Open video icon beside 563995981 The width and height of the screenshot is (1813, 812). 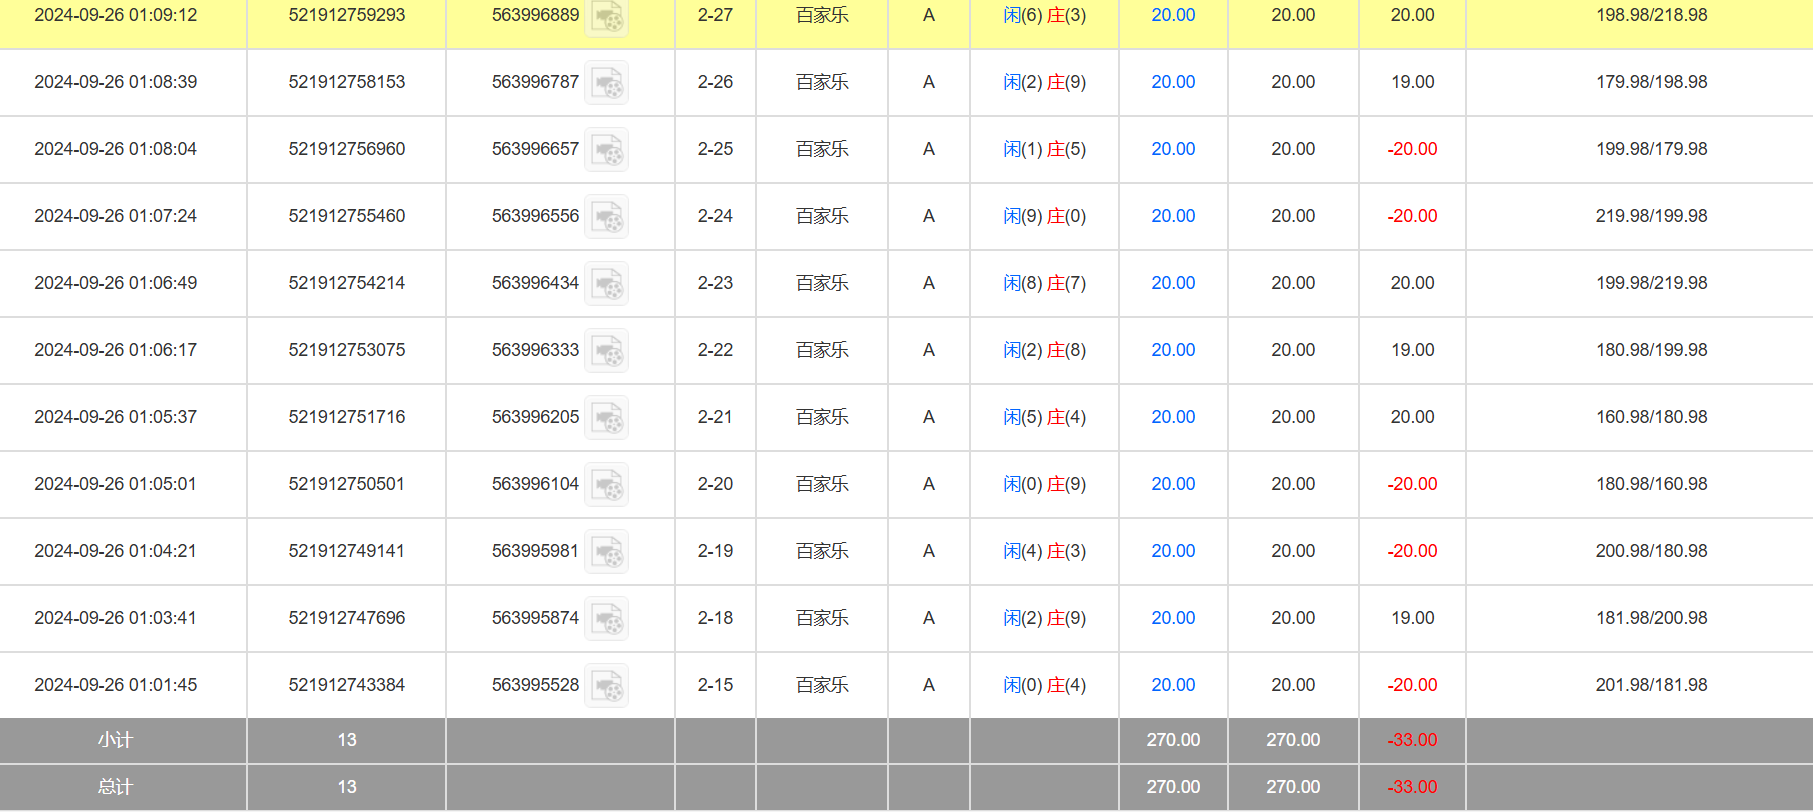pos(606,552)
